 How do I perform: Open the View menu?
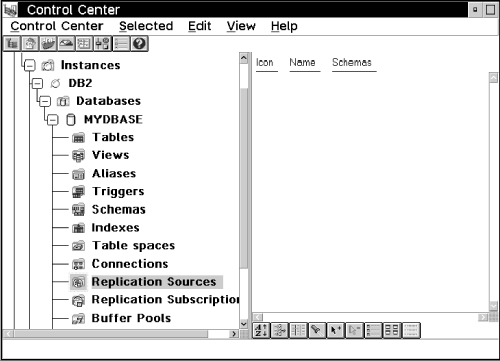(x=241, y=26)
